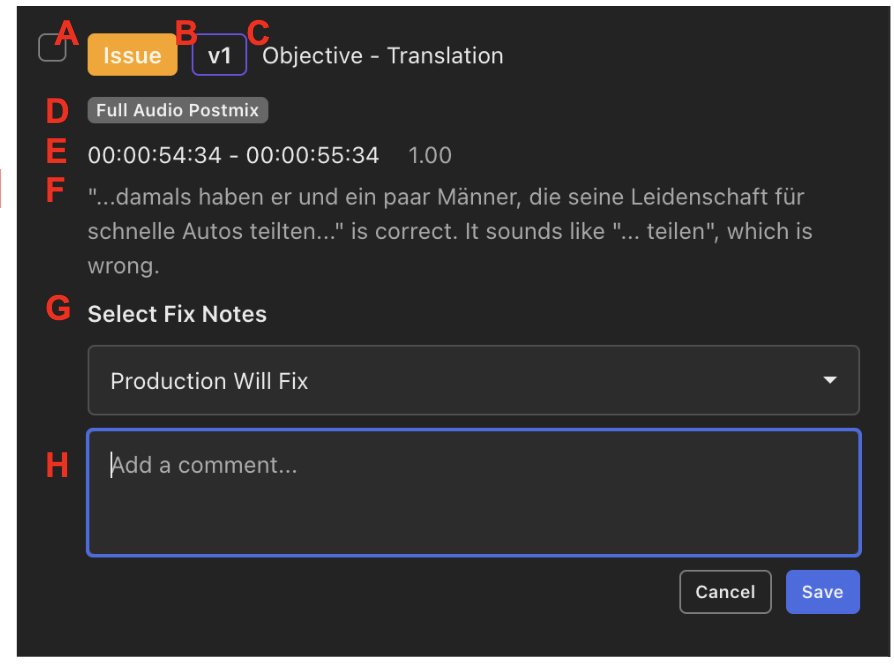Viewport: 894px width, 672px height.
Task: Tick the checkbox next to the Issue badge
Action: [50, 48]
